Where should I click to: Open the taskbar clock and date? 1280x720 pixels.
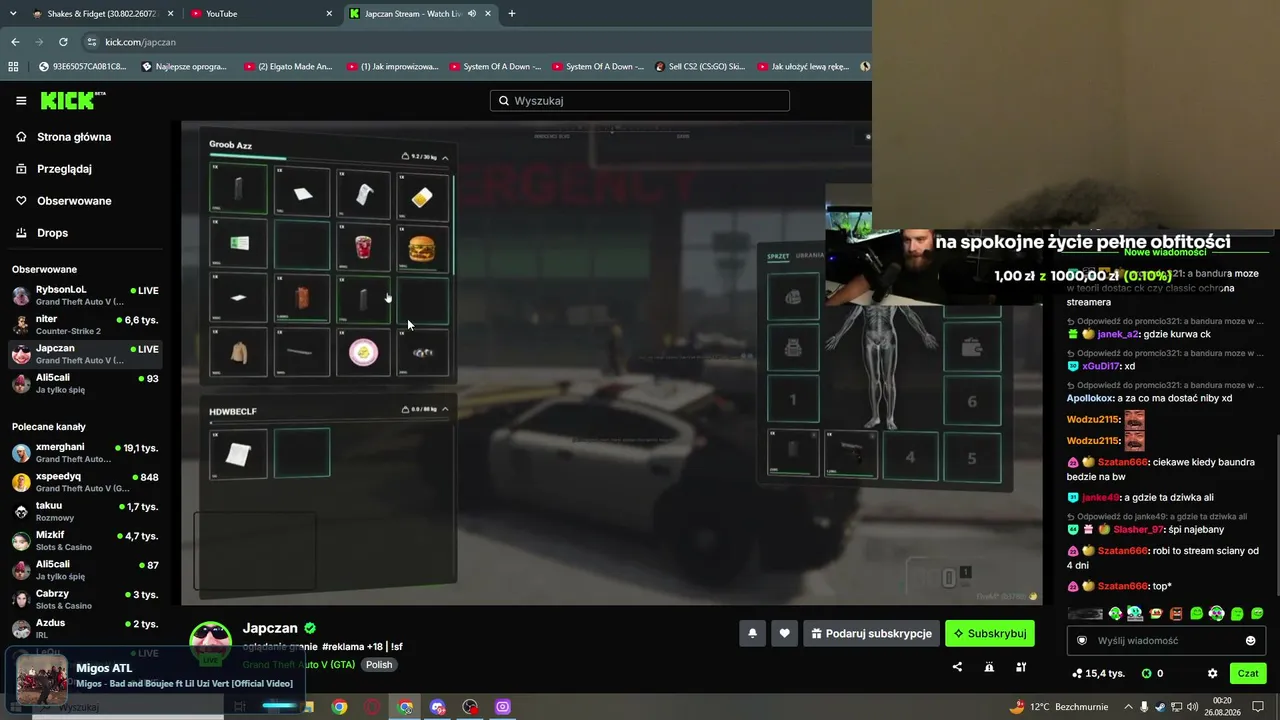tap(1222, 707)
